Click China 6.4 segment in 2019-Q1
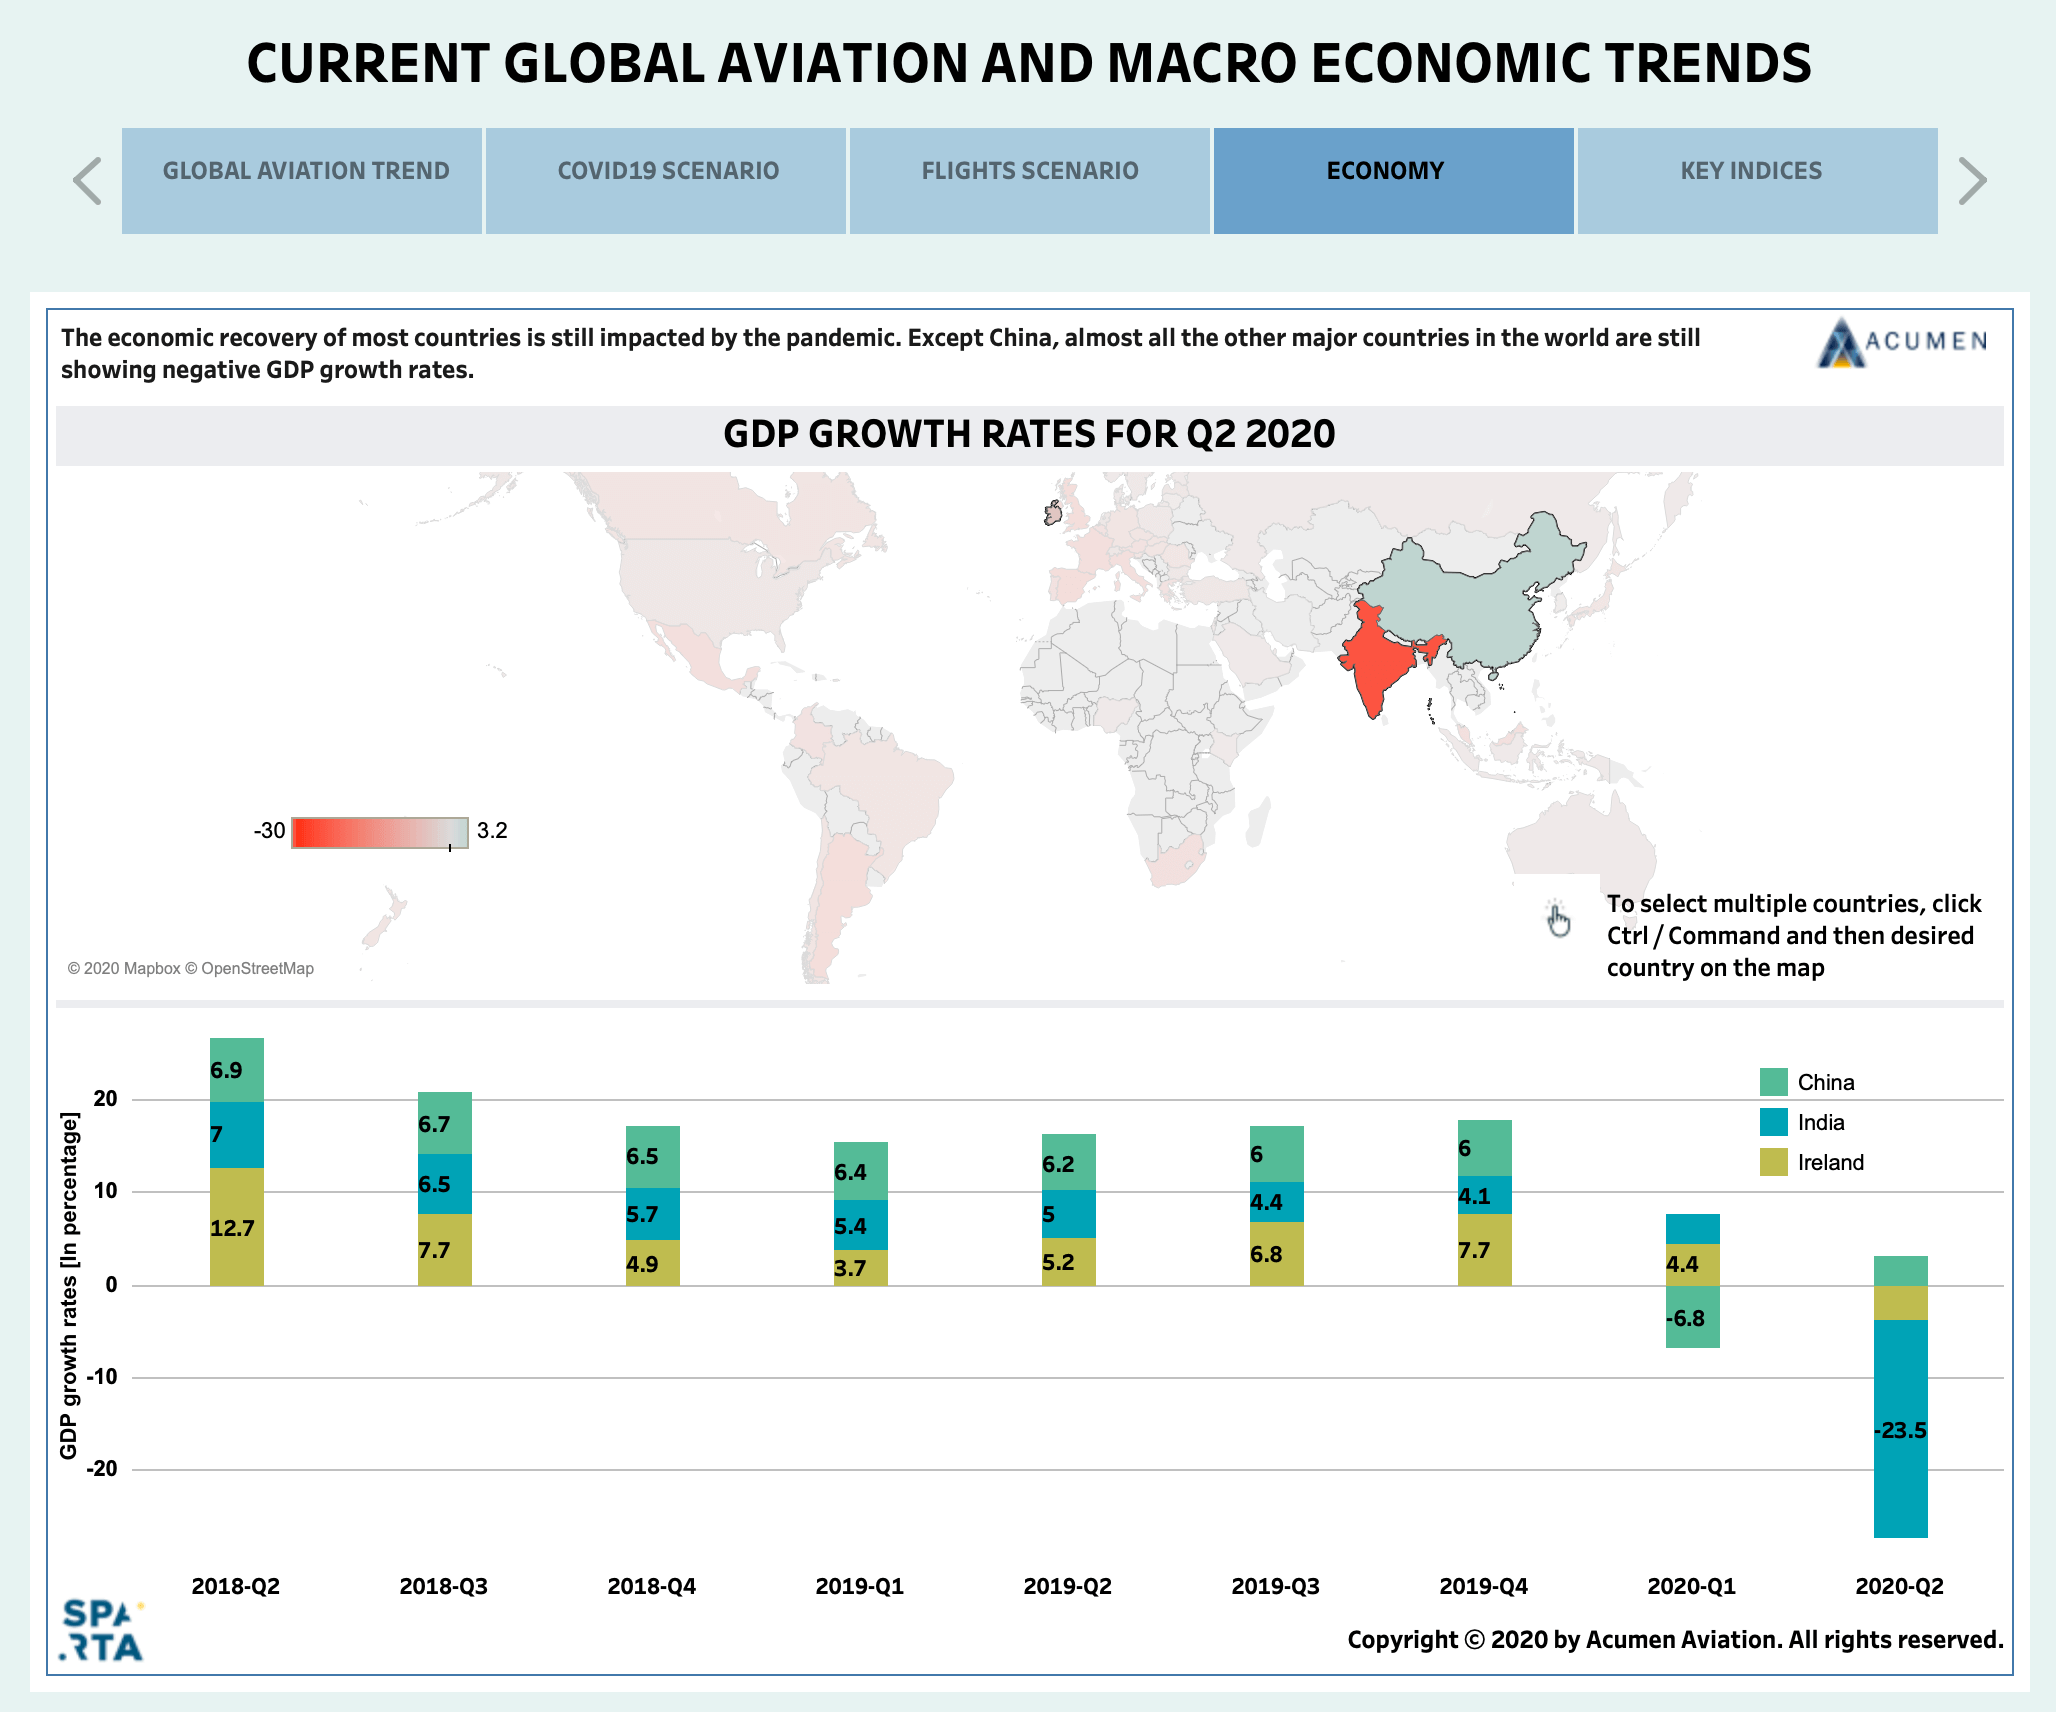Screen dimensions: 2056x1712 point(861,1171)
